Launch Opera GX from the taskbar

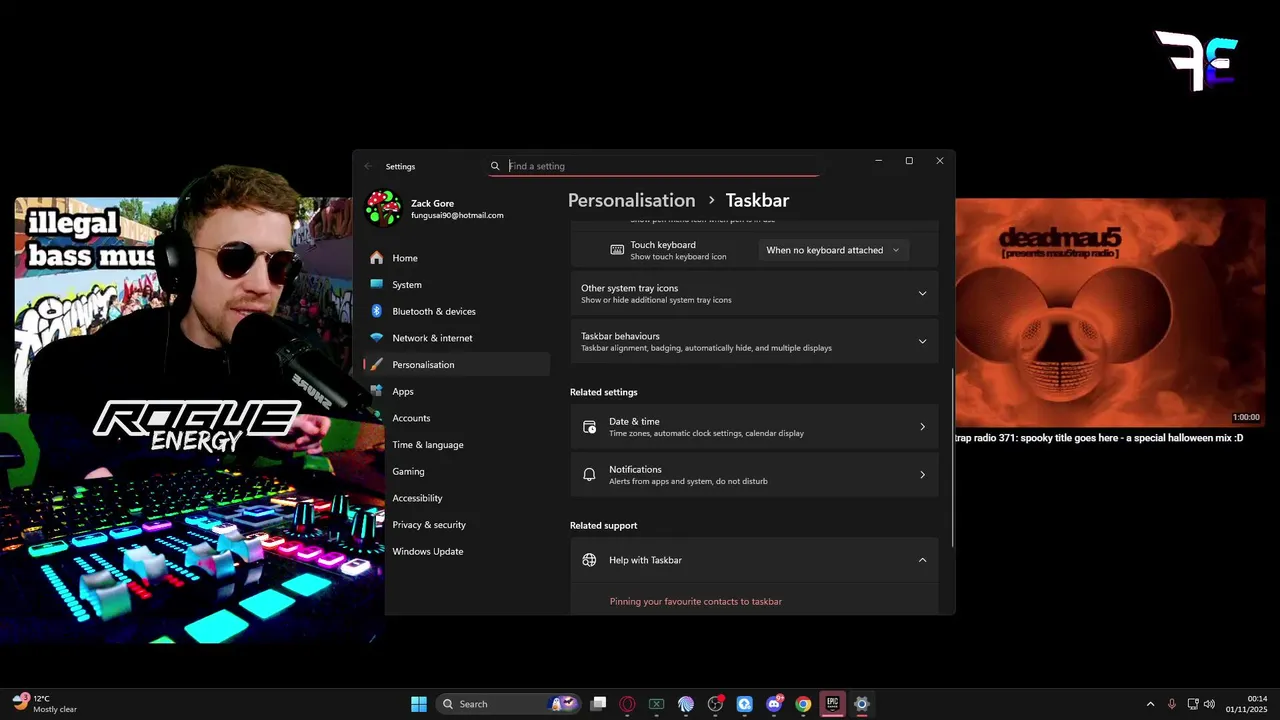point(627,704)
